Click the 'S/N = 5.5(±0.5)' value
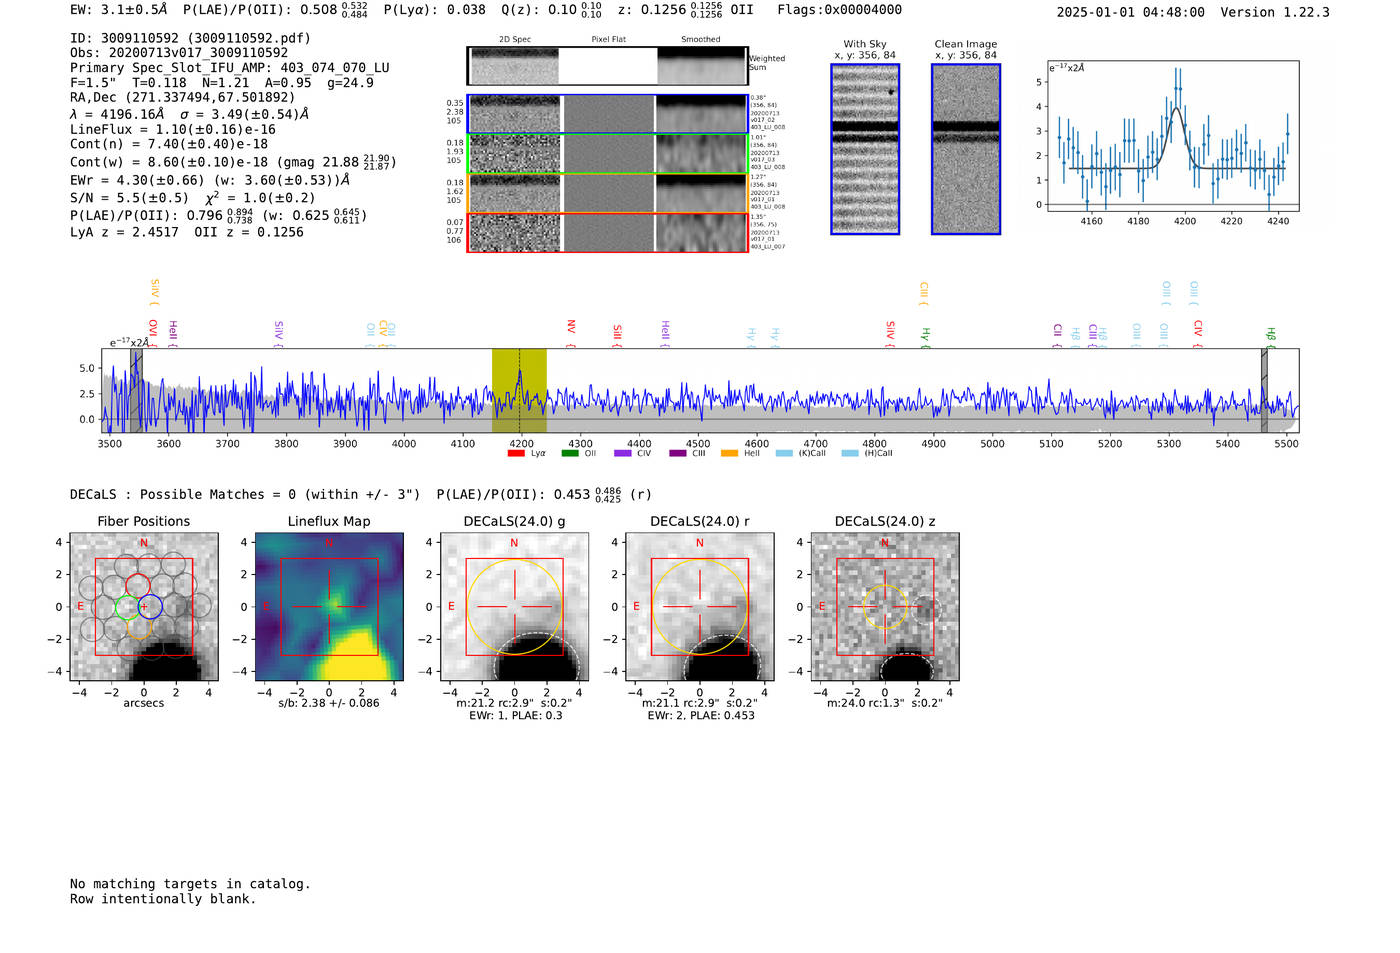 coord(129,198)
